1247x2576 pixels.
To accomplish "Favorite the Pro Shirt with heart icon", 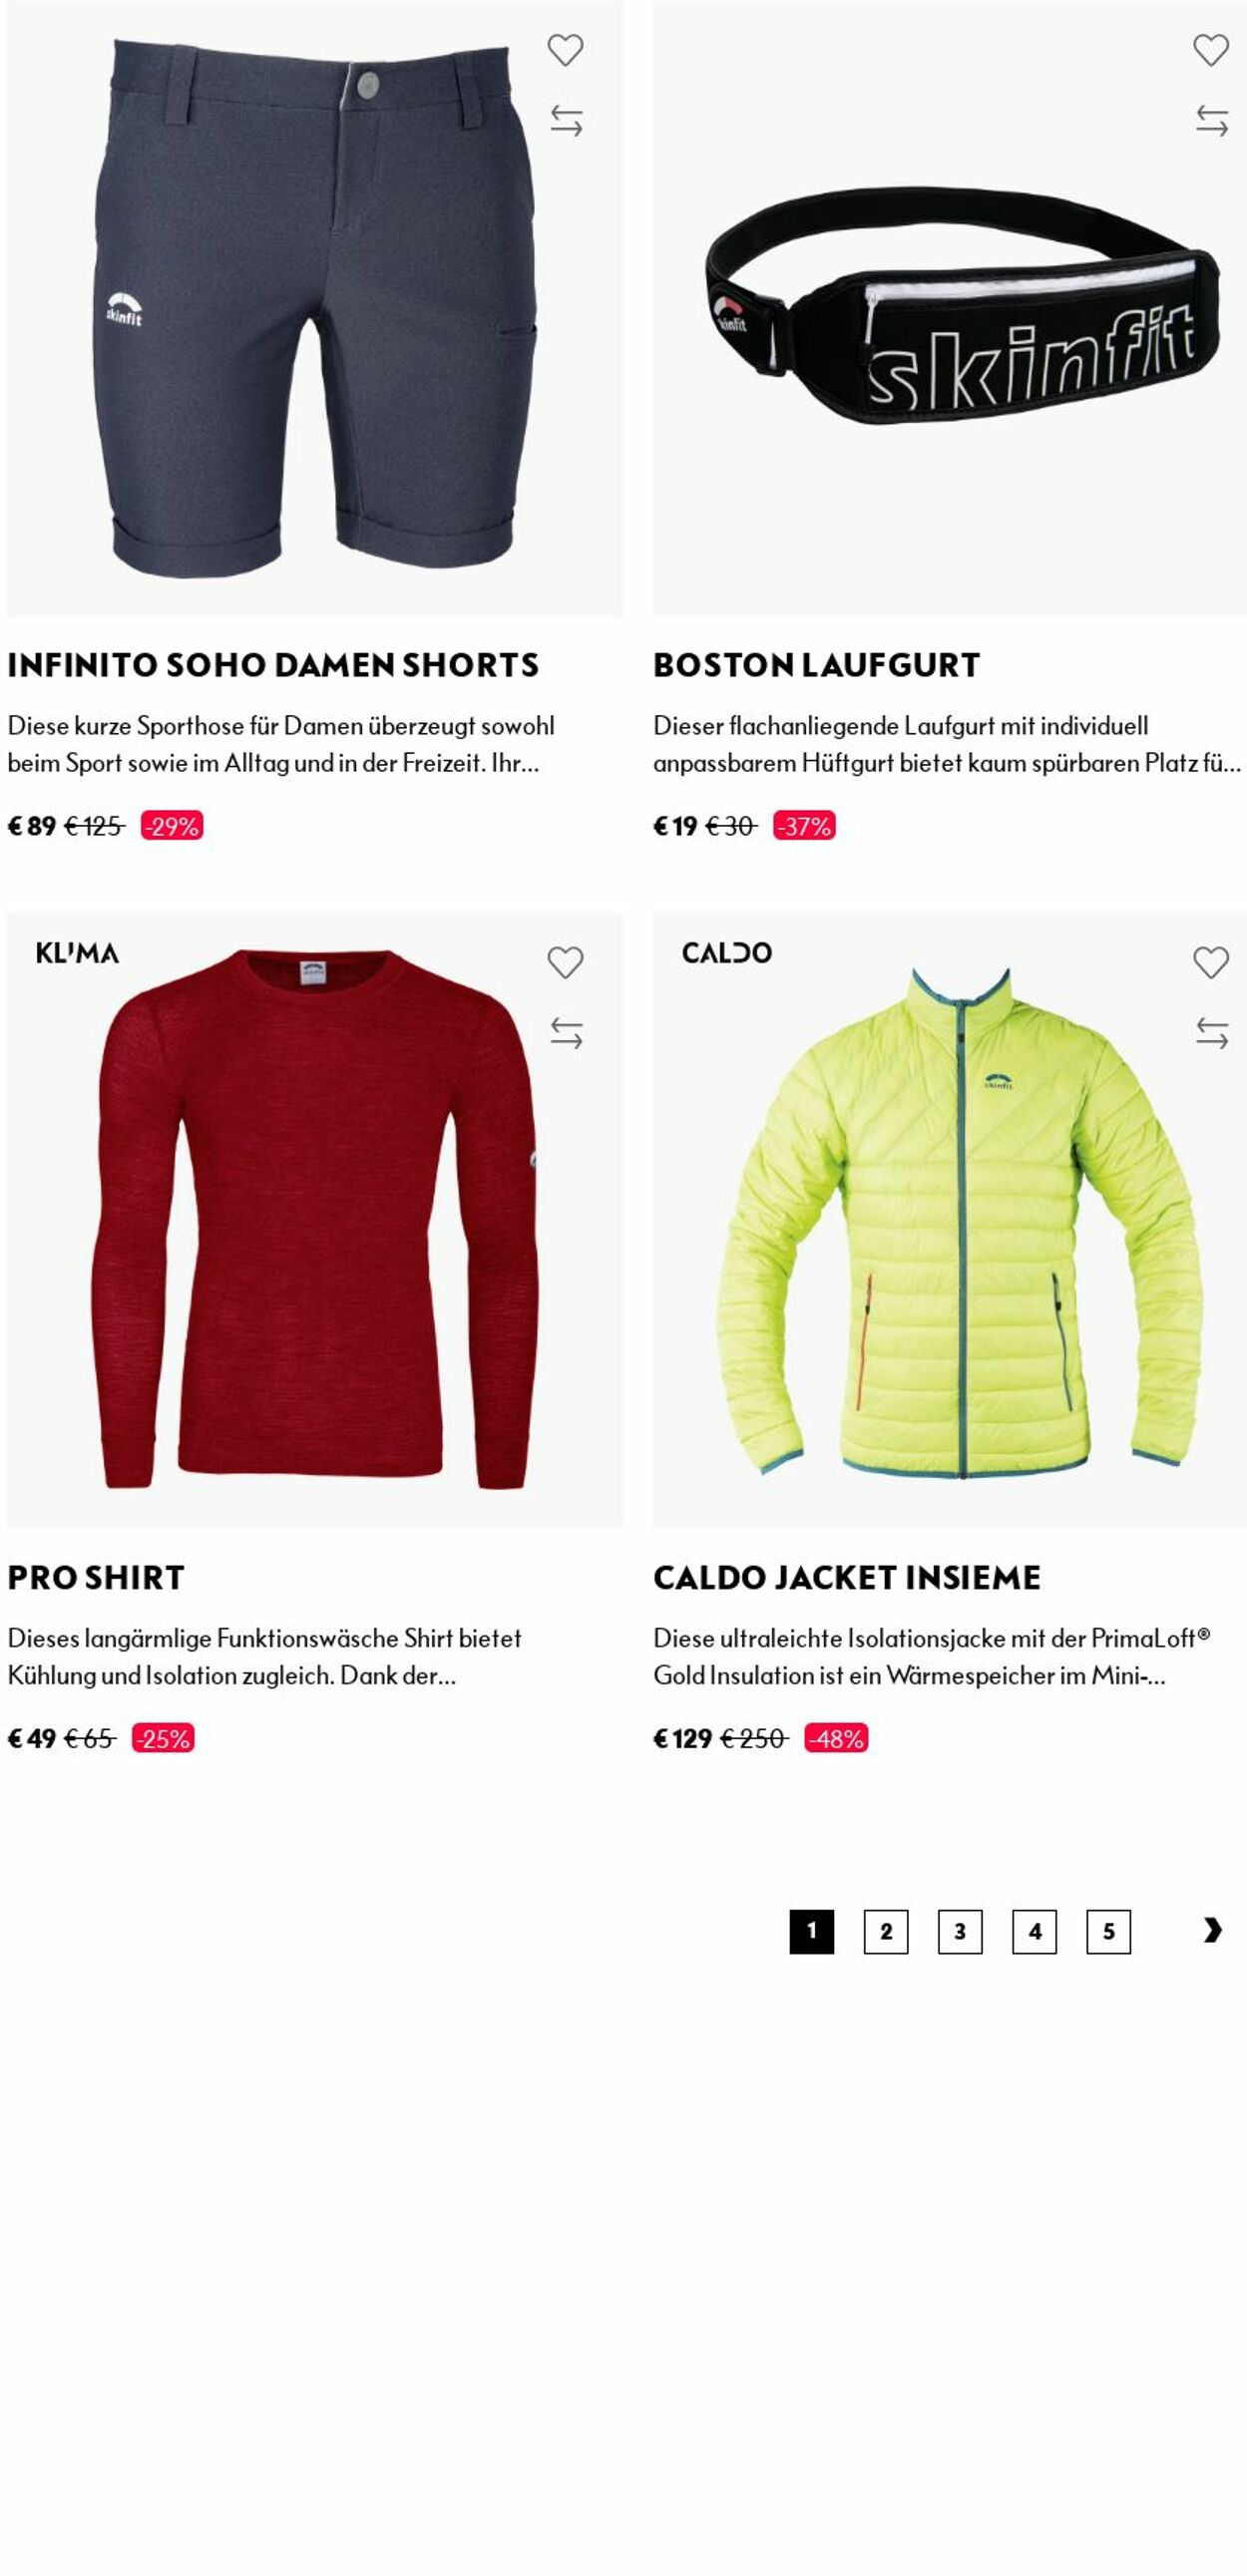I will [x=565, y=962].
